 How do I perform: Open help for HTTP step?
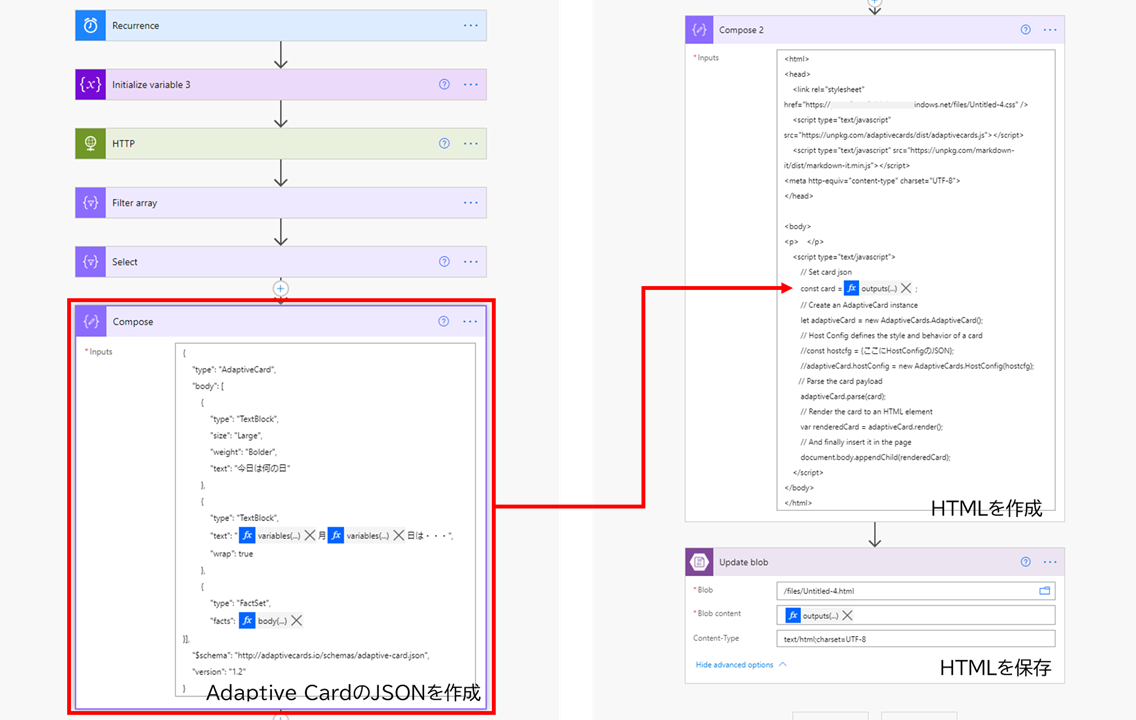pos(444,143)
